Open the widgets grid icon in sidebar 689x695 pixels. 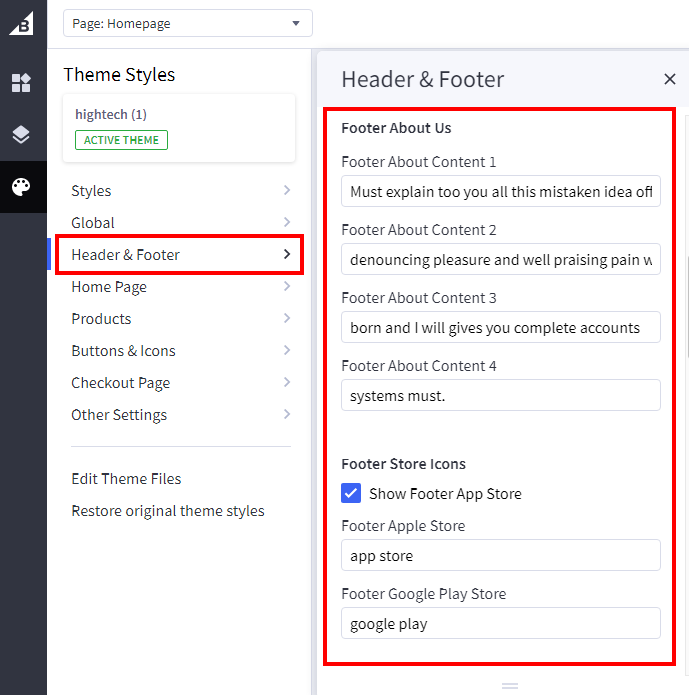(x=22, y=83)
